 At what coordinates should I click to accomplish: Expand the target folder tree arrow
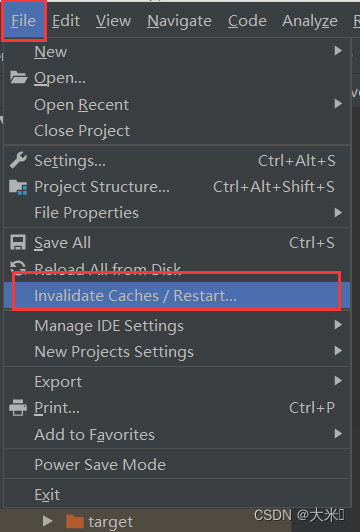coord(48,521)
